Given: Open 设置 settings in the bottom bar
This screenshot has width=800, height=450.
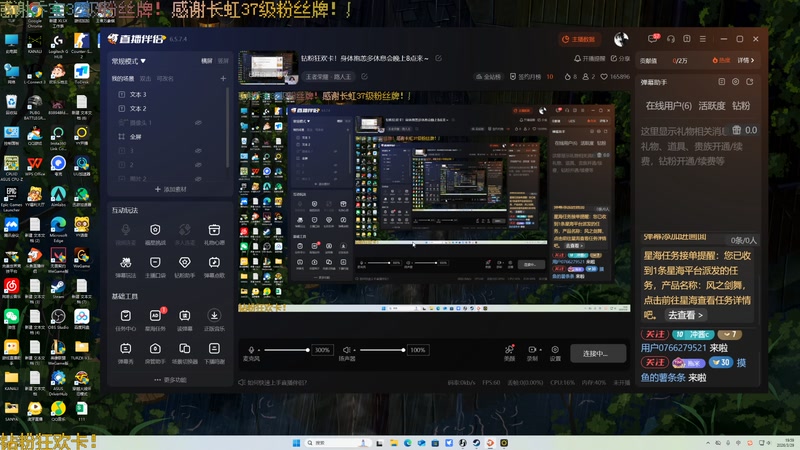Looking at the screenshot, I should click(555, 353).
